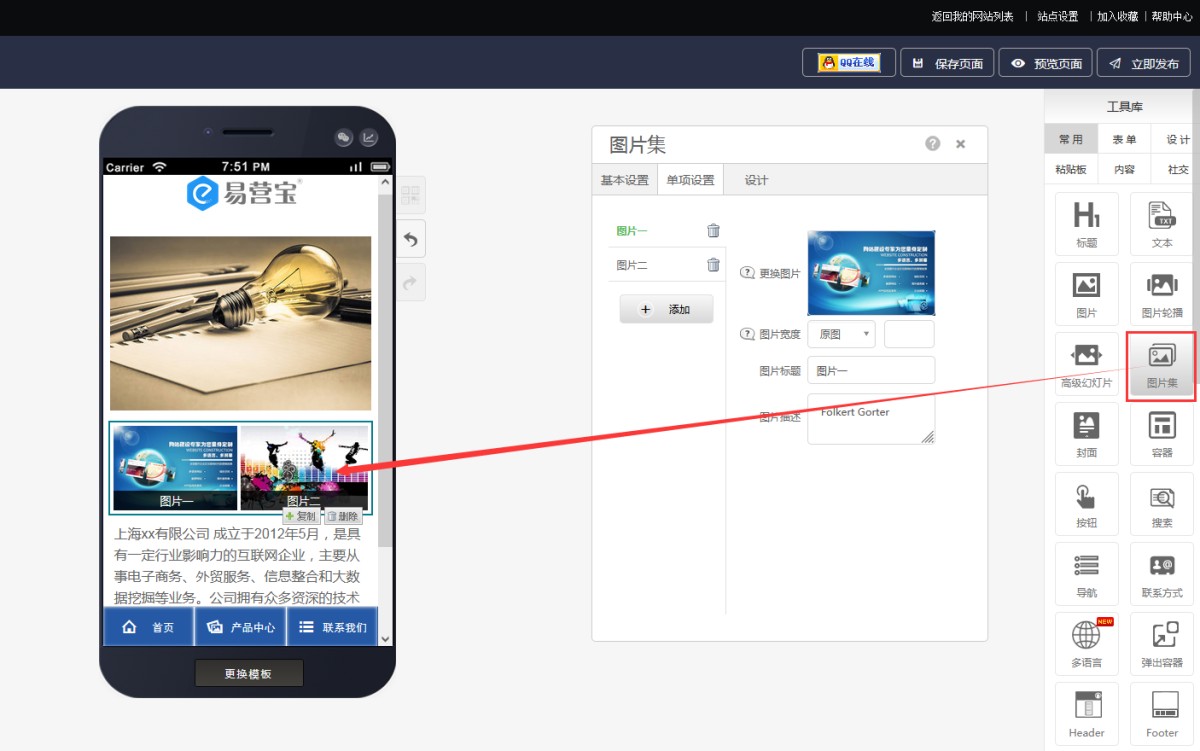This screenshot has width=1200, height=751.
Task: Click the lightbulb banner image in phone
Action: (240, 323)
